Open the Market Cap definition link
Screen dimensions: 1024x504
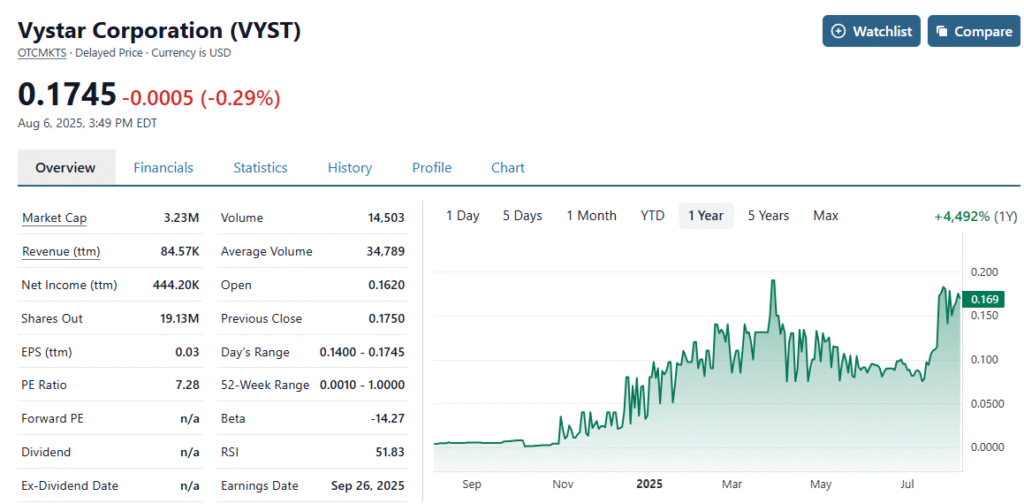(54, 218)
